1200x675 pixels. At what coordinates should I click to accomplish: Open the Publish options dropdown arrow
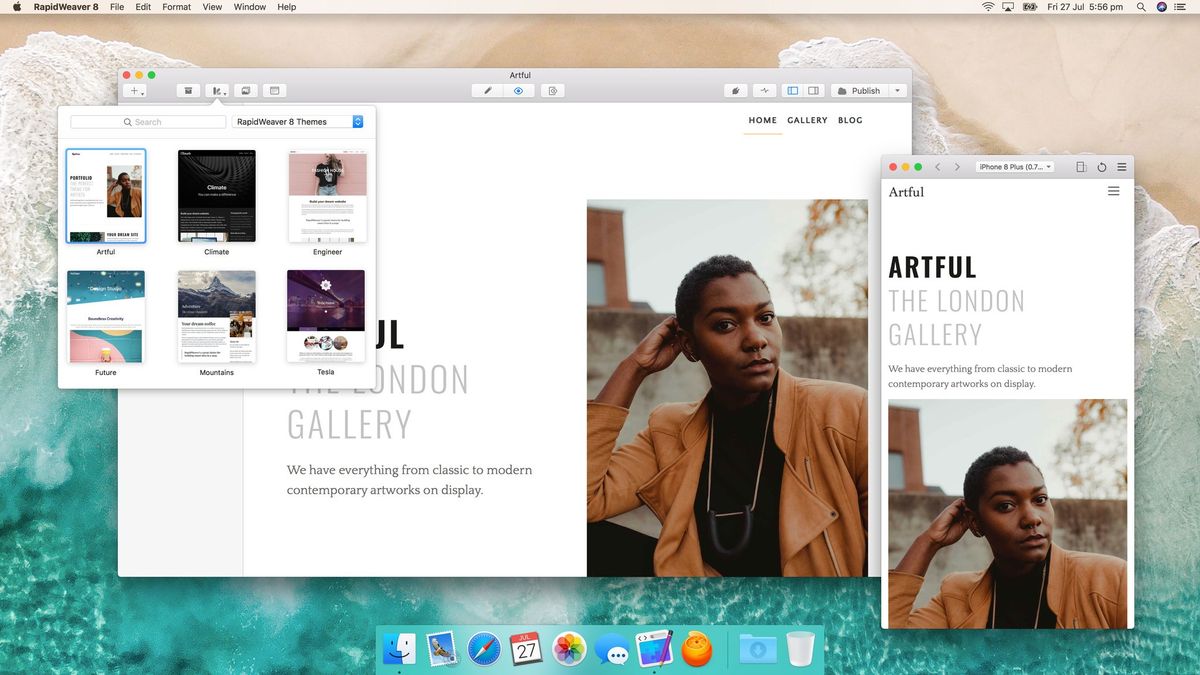coord(896,90)
